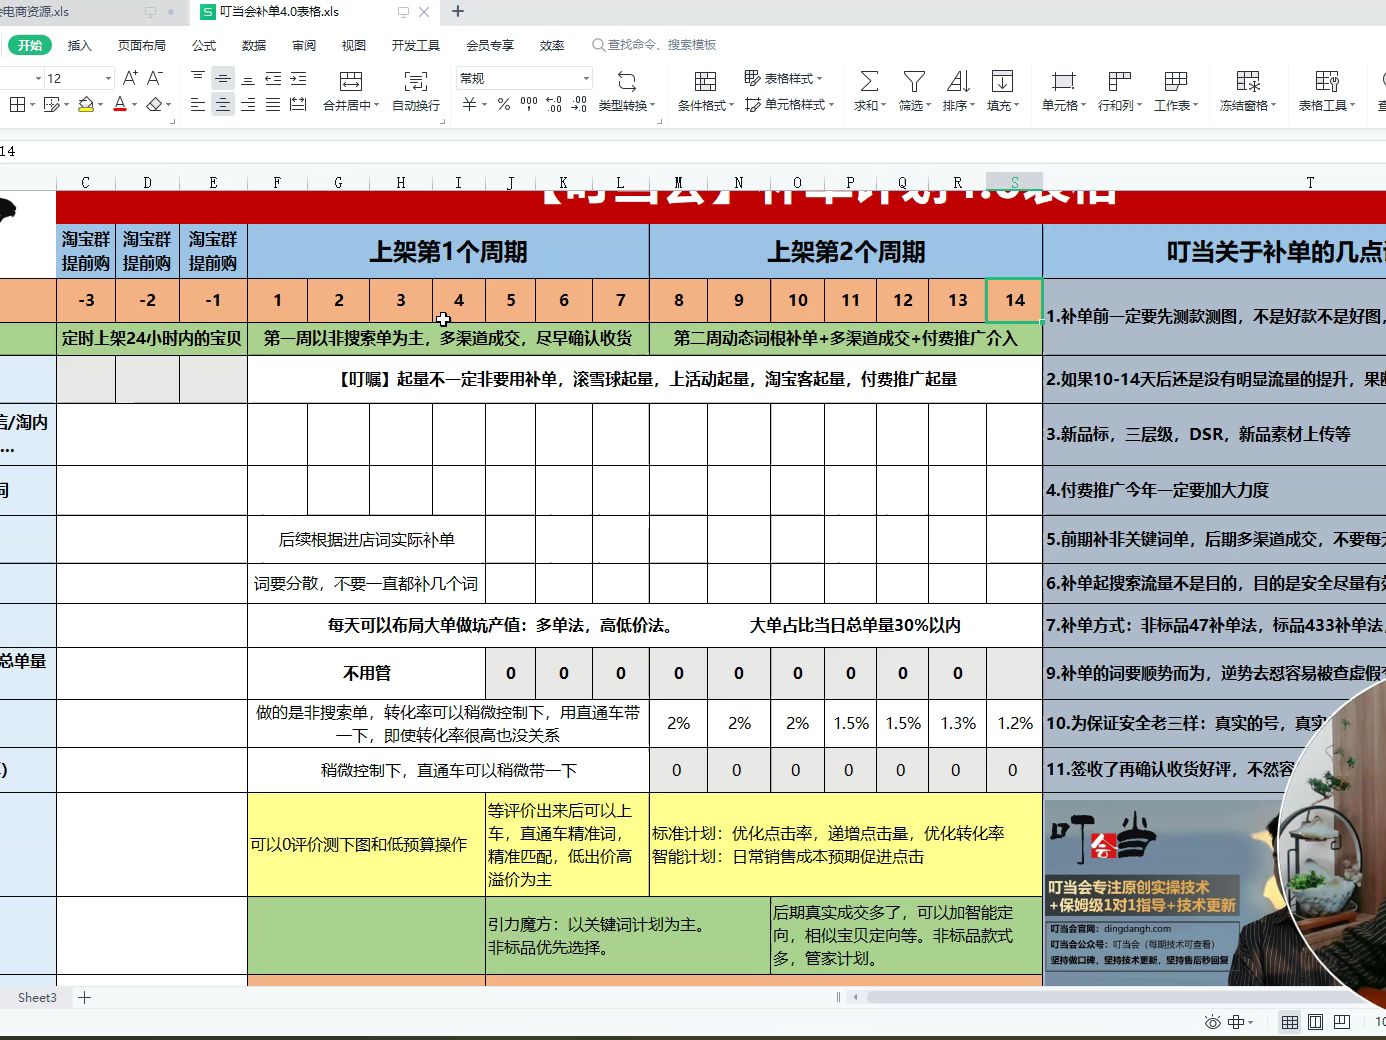Apply distributed alignment icon

pyautogui.click(x=298, y=104)
